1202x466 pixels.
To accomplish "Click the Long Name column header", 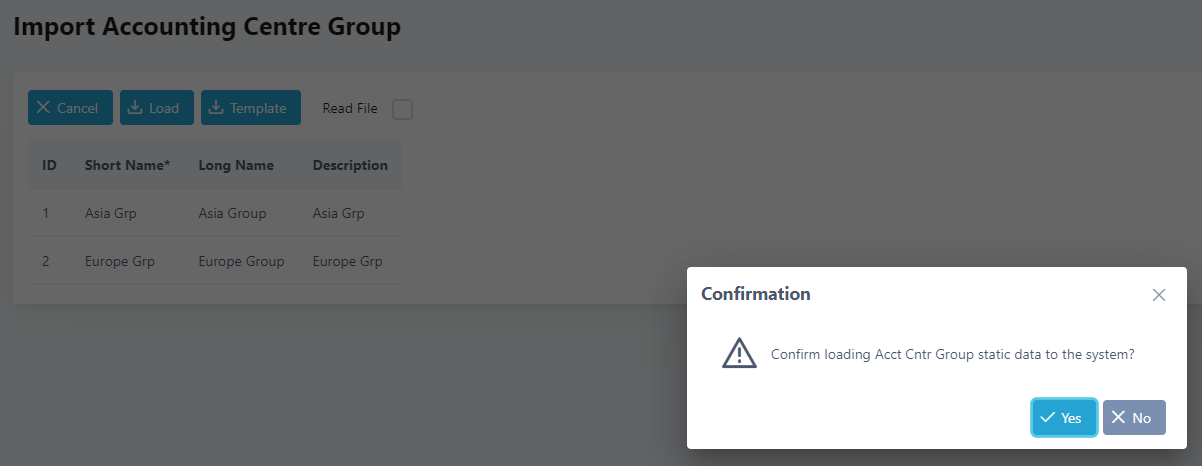I will click(236, 165).
